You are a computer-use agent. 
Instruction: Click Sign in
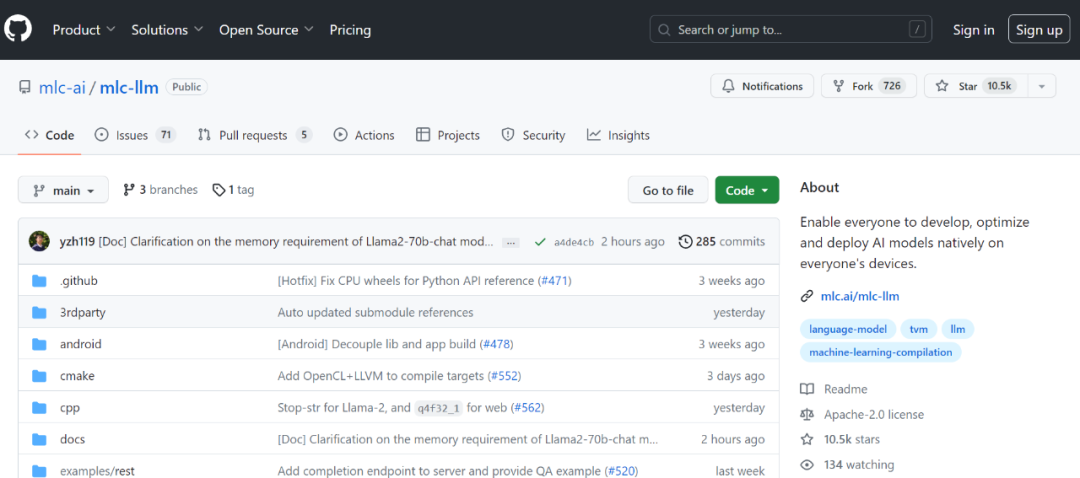point(973,30)
